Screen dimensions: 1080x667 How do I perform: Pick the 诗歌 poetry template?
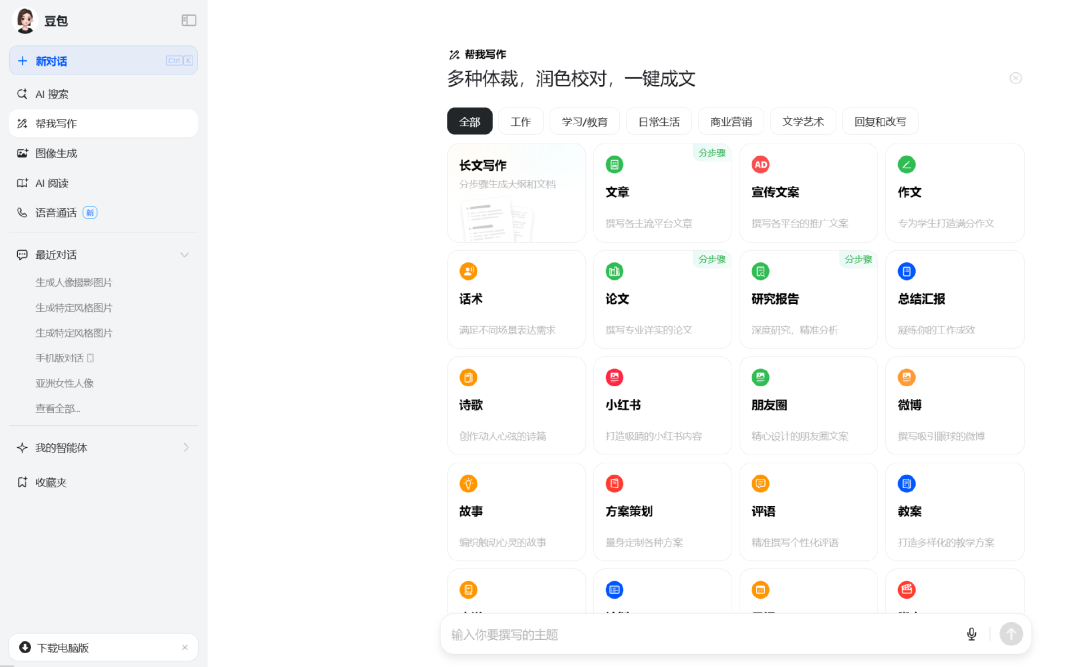pyautogui.click(x=517, y=406)
